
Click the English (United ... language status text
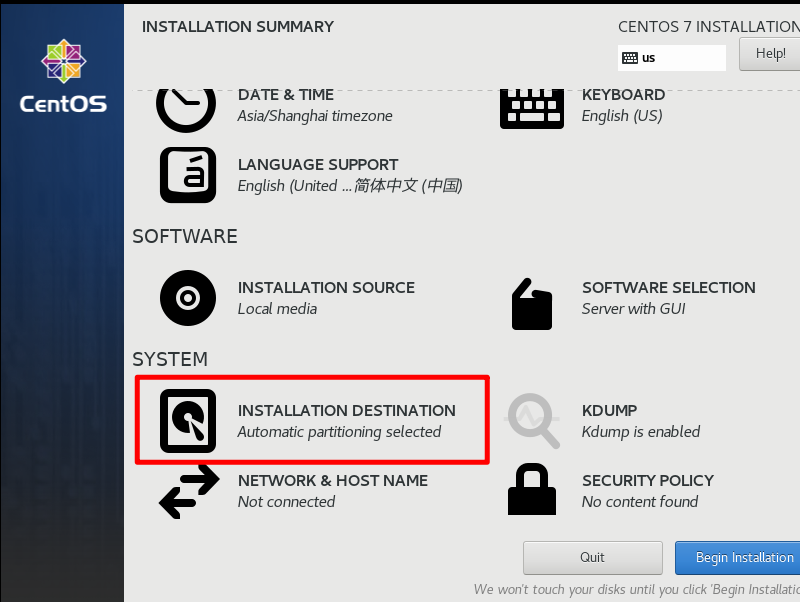click(x=350, y=186)
